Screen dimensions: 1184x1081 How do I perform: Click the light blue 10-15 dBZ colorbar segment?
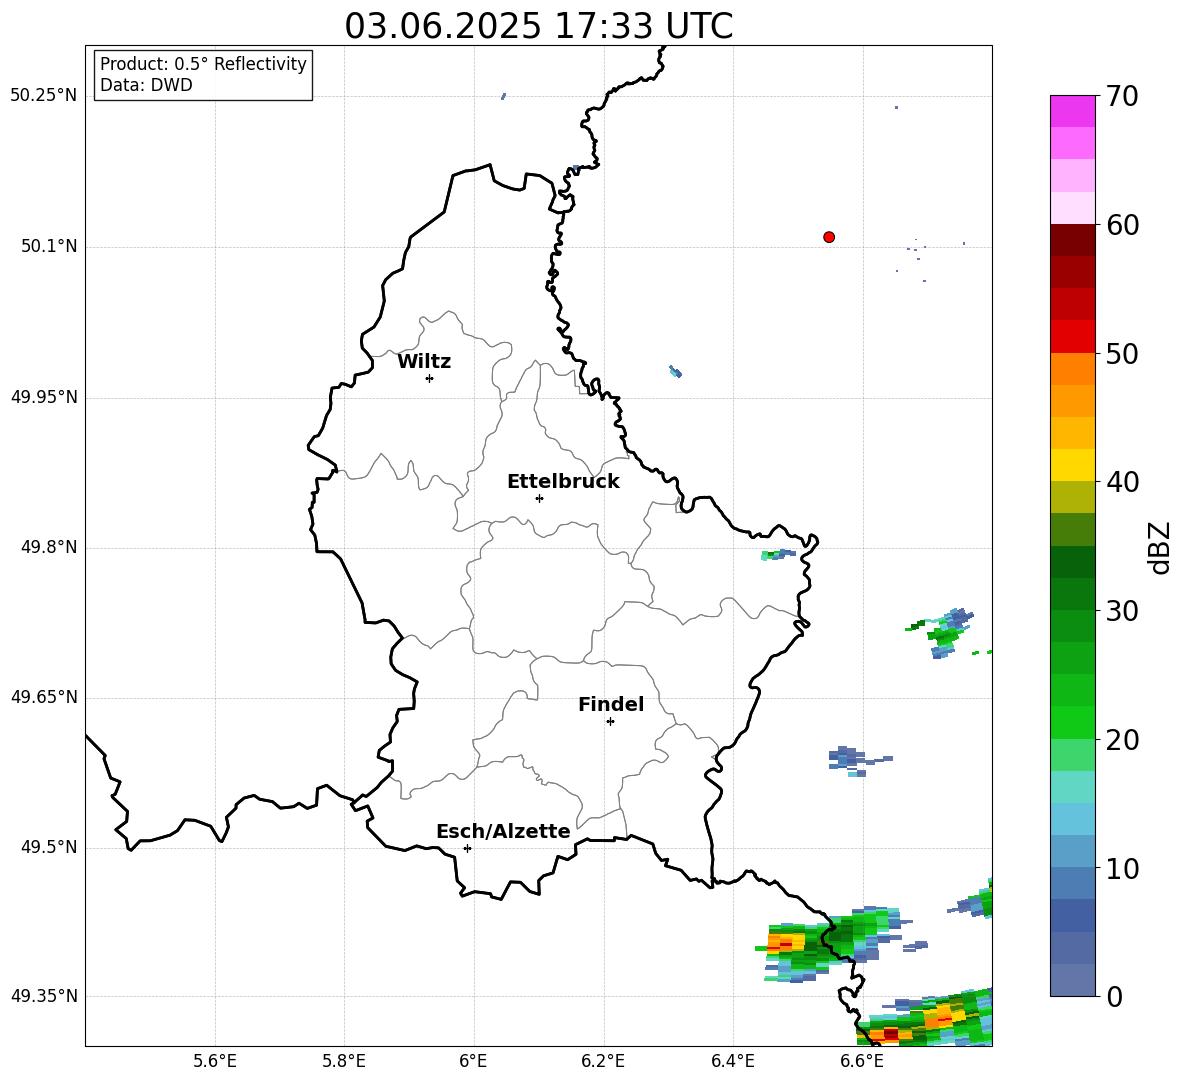(x=1072, y=836)
